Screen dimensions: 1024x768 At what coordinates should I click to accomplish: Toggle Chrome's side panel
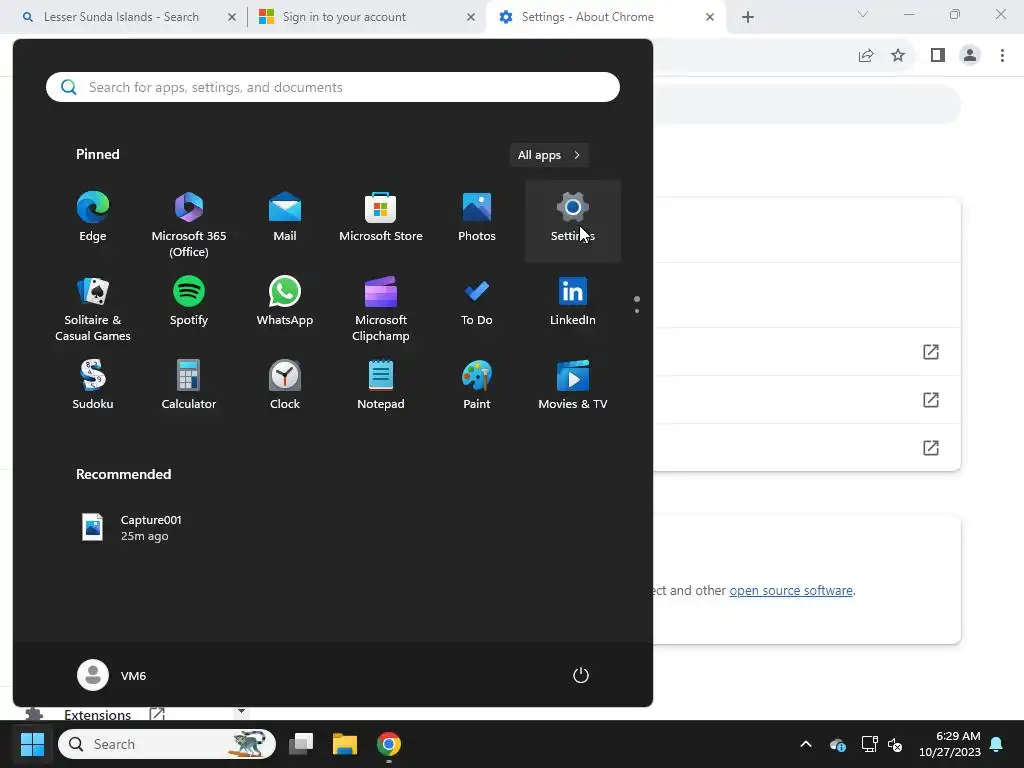(938, 56)
